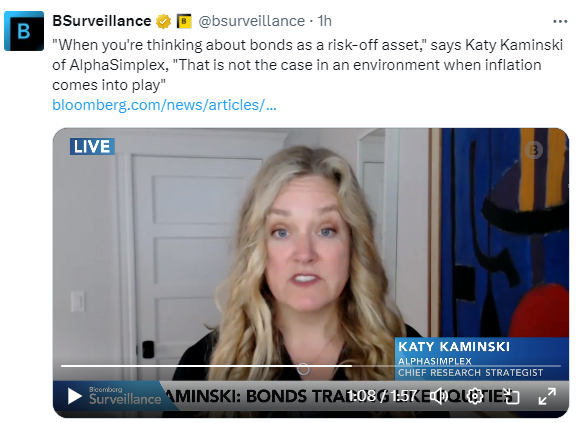Click the 1:08 / 1:57 time display
Screen dimensions: 579x423
[382, 396]
